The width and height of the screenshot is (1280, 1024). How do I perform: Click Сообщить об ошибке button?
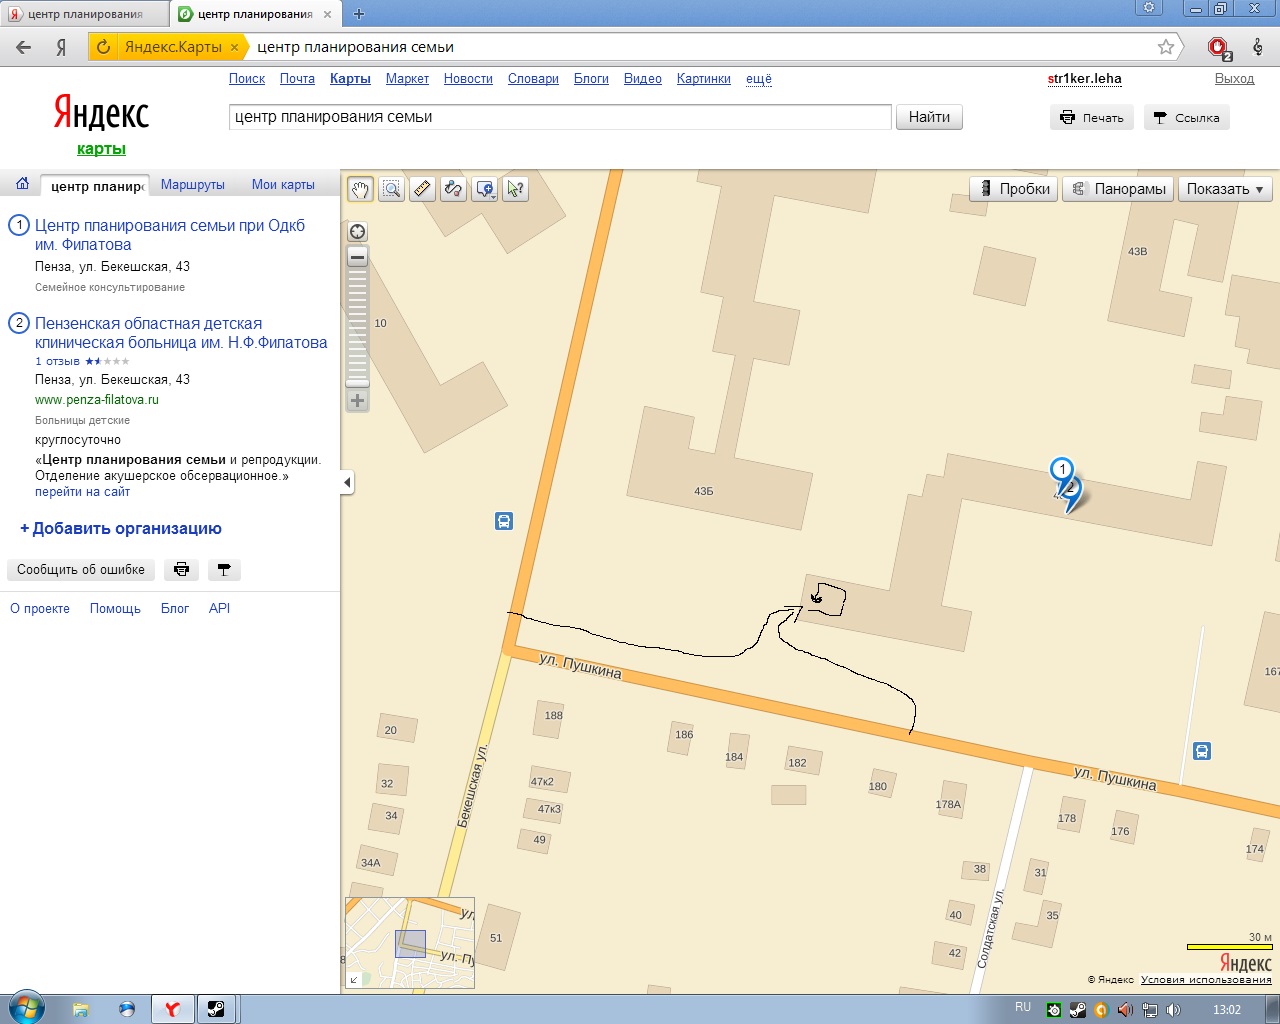[81, 570]
